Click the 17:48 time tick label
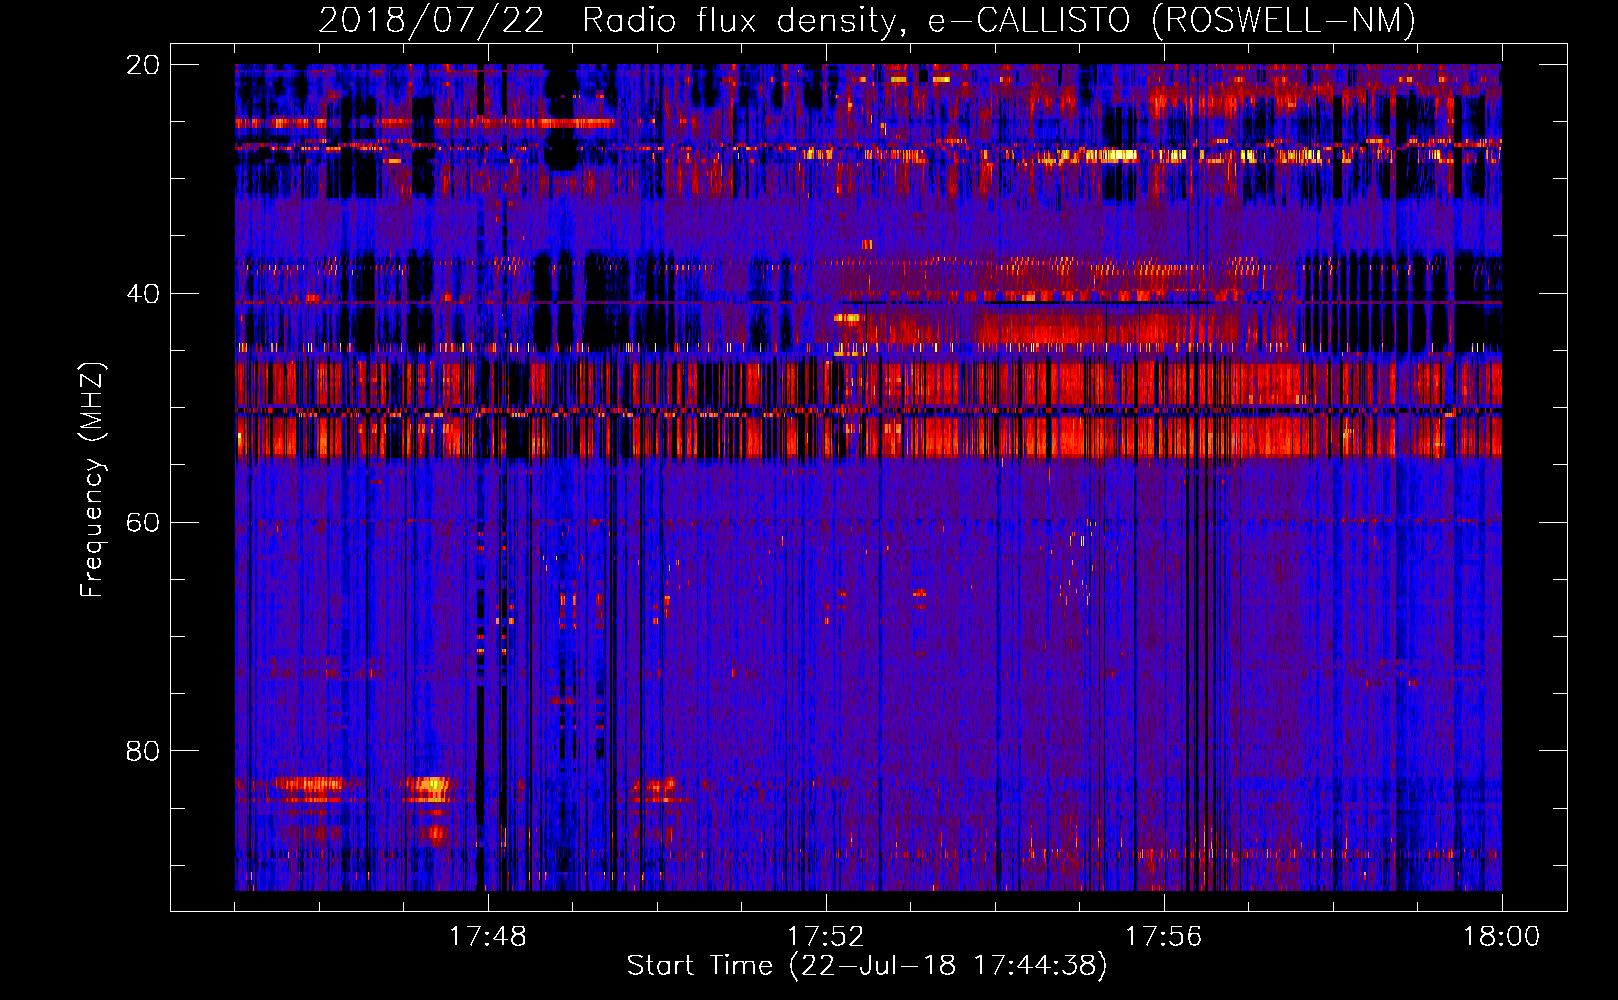1618x1000 pixels. pyautogui.click(x=488, y=937)
